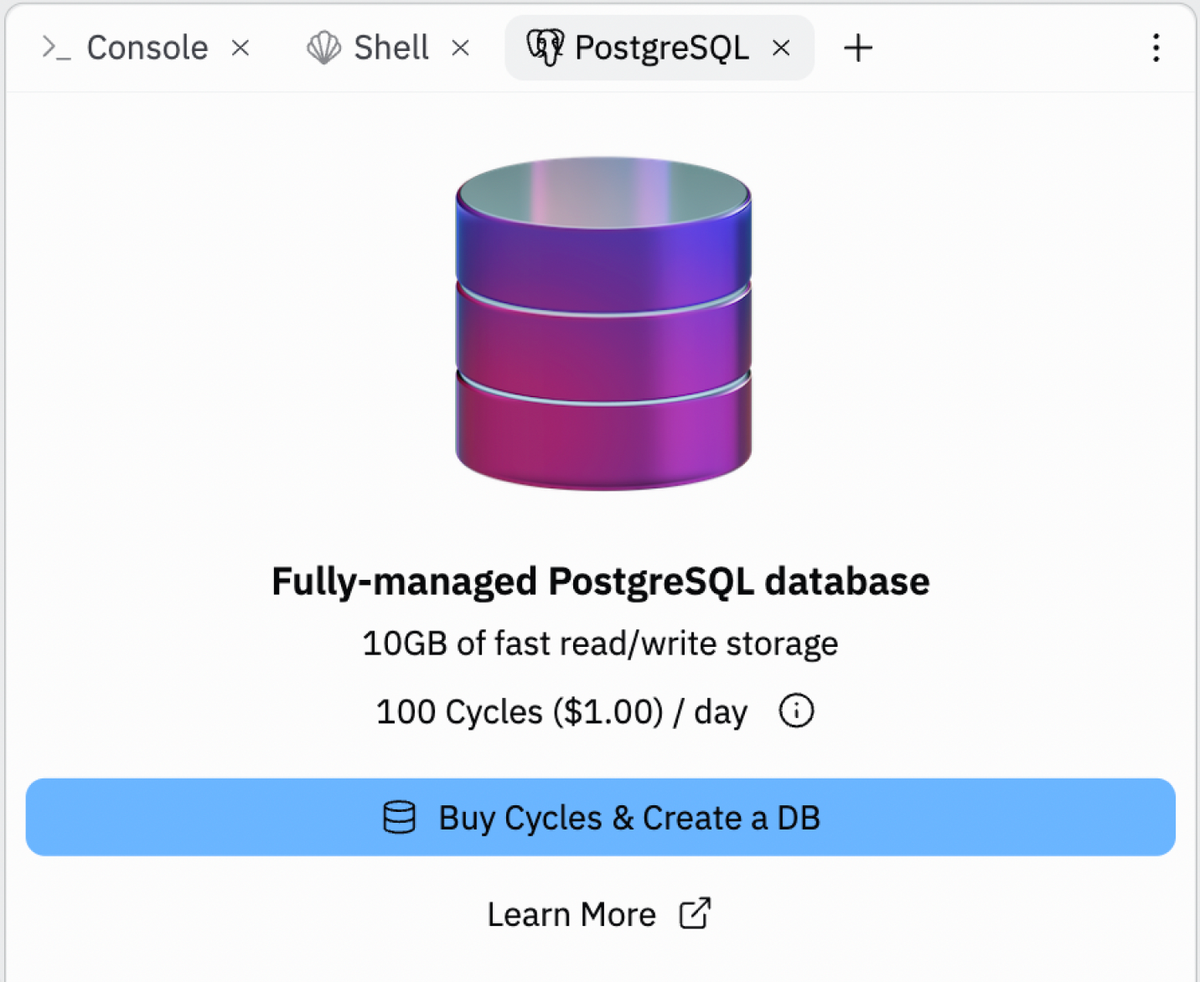Close the Console tab
This screenshot has height=982, width=1200.
[x=239, y=47]
